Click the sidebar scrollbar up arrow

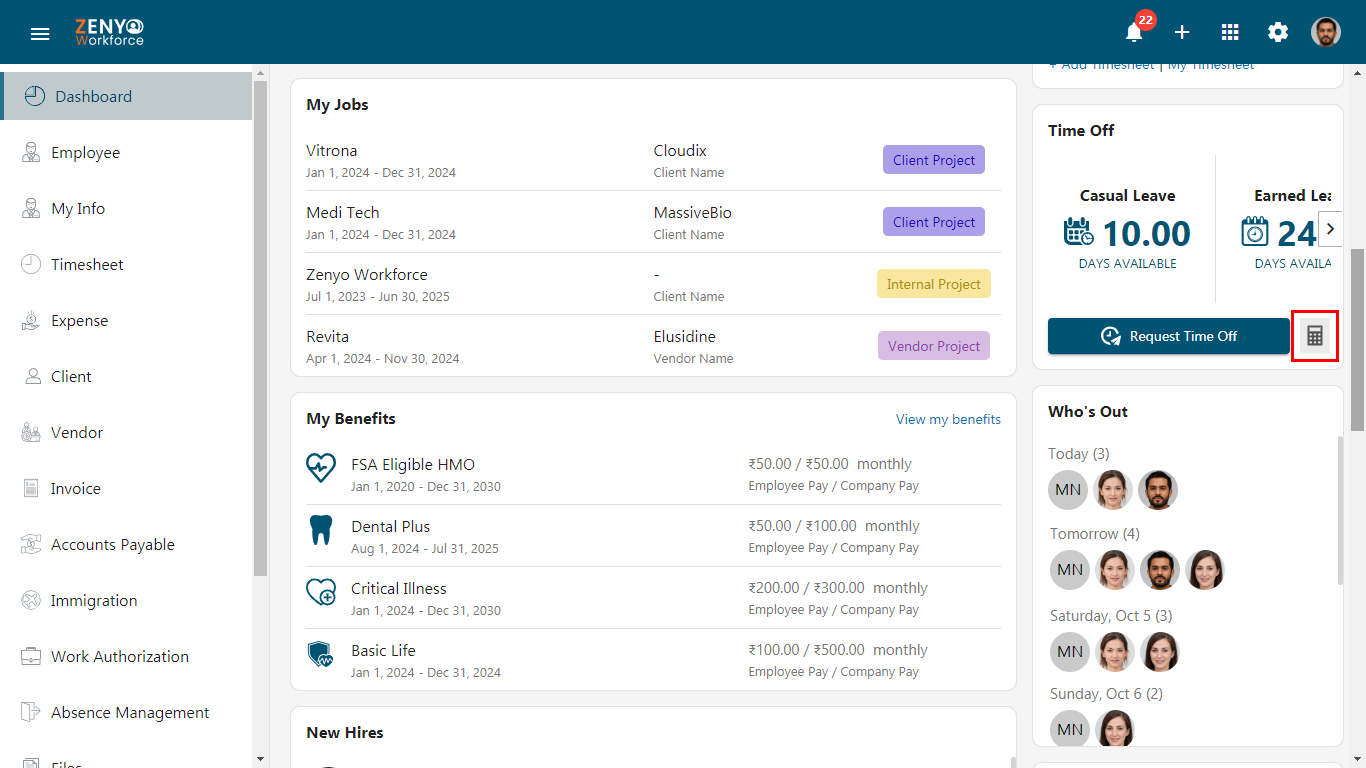coord(261,73)
